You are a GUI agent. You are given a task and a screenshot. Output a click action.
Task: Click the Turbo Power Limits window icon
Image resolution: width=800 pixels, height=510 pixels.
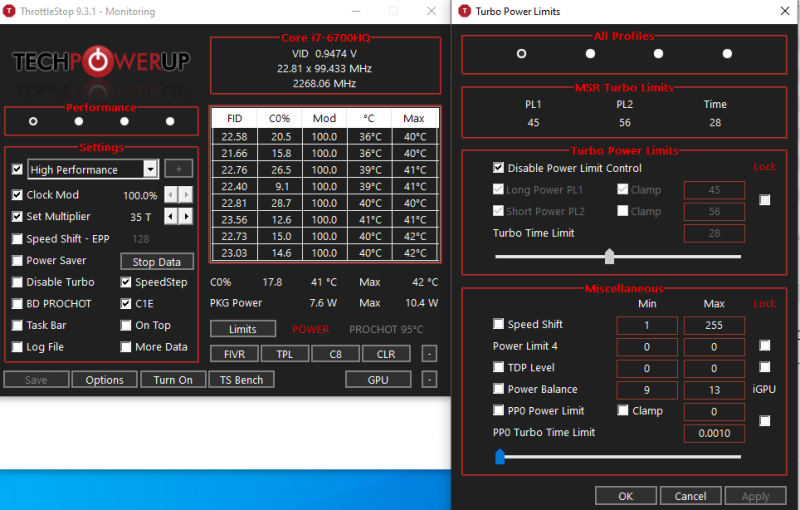(464, 11)
